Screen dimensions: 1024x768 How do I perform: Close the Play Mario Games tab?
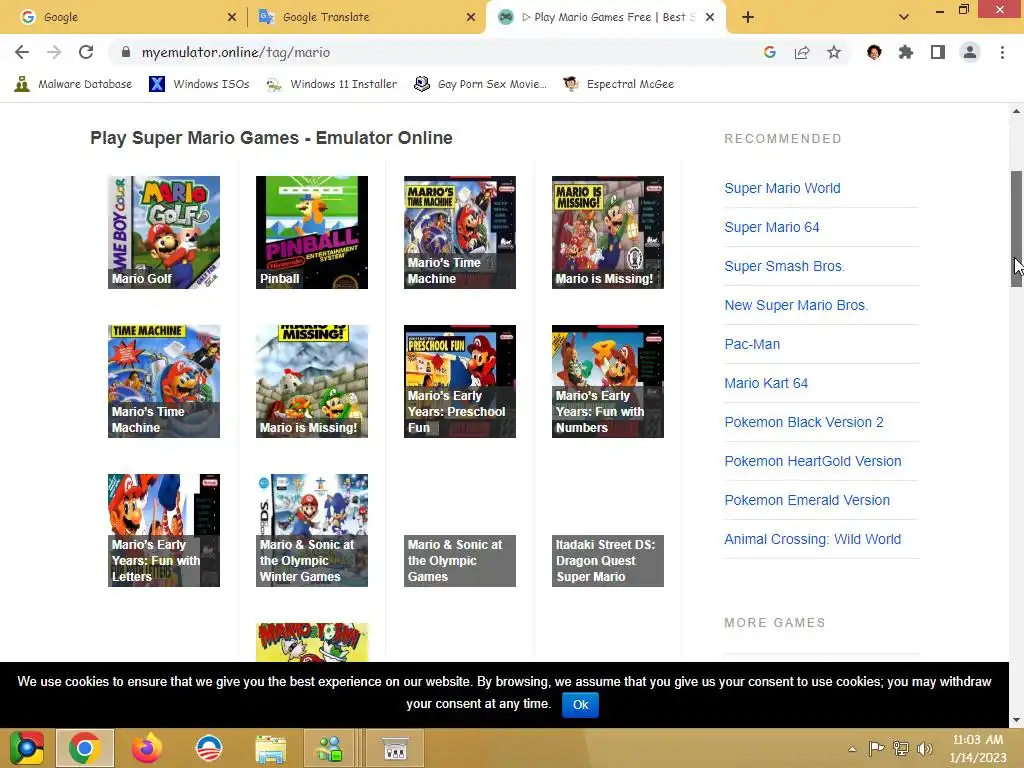[710, 18]
